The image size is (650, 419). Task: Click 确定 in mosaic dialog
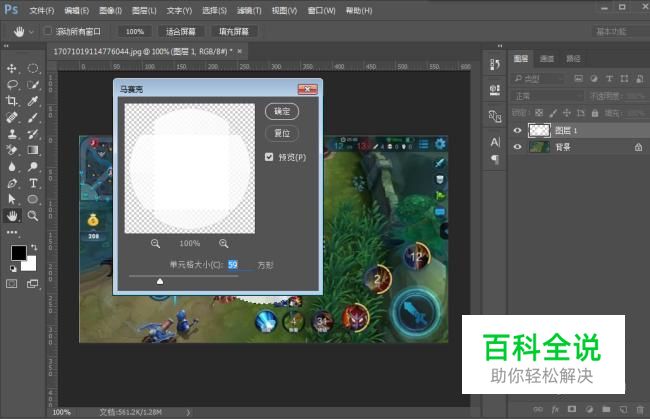(x=282, y=111)
